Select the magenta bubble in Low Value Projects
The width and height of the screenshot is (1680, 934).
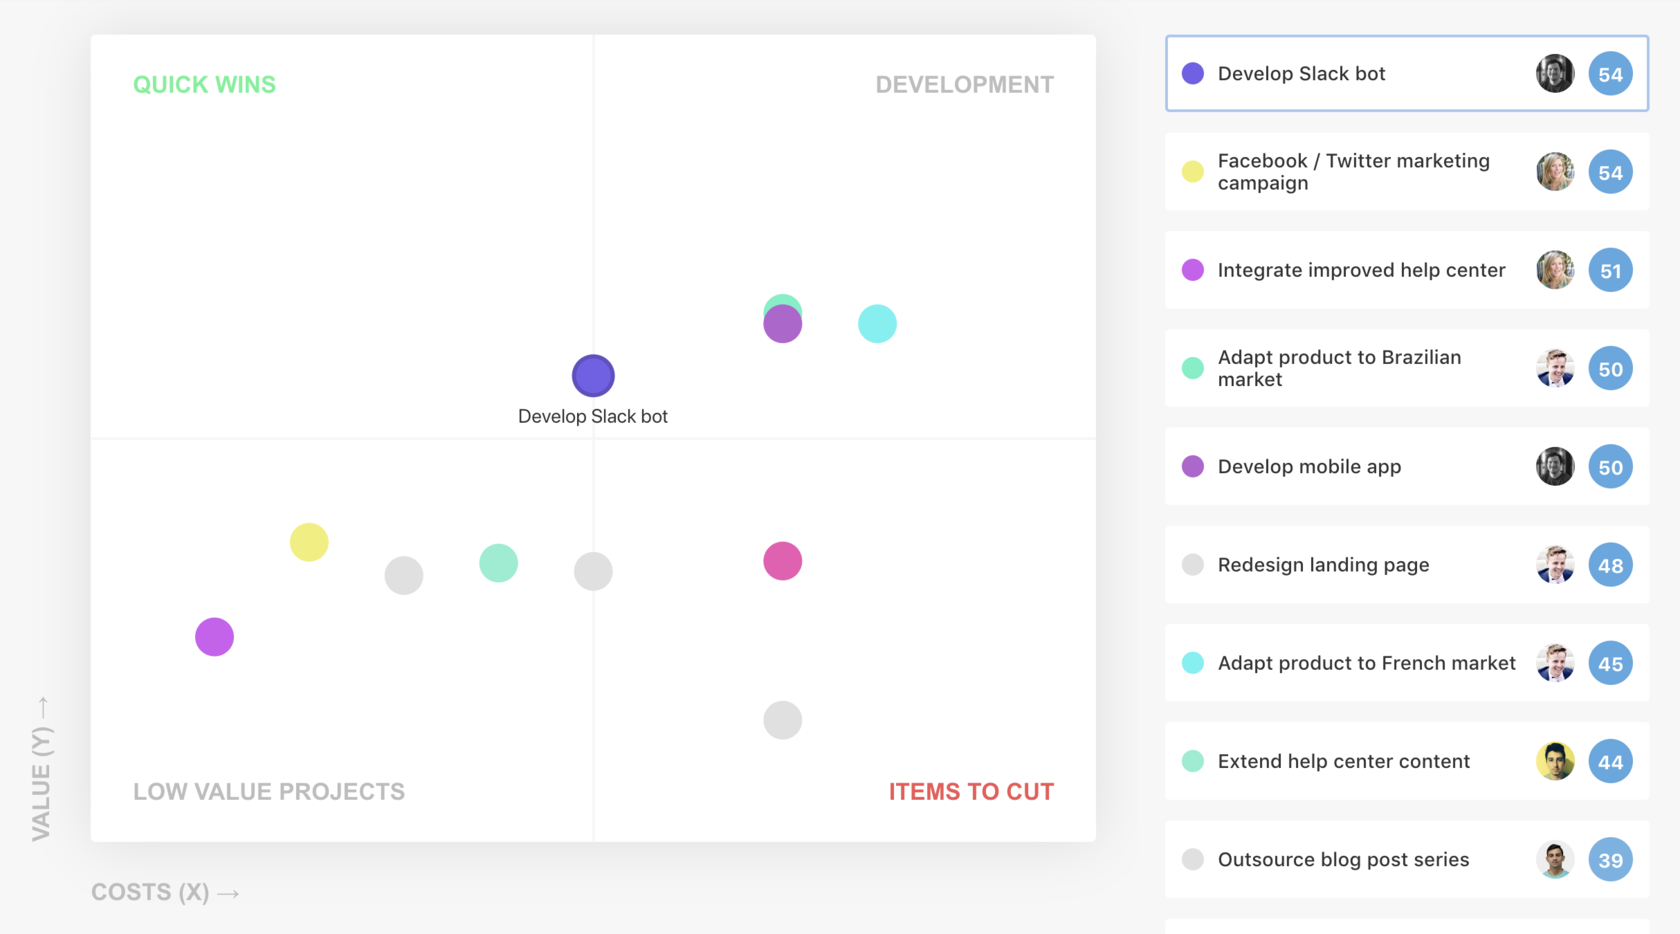pos(213,636)
